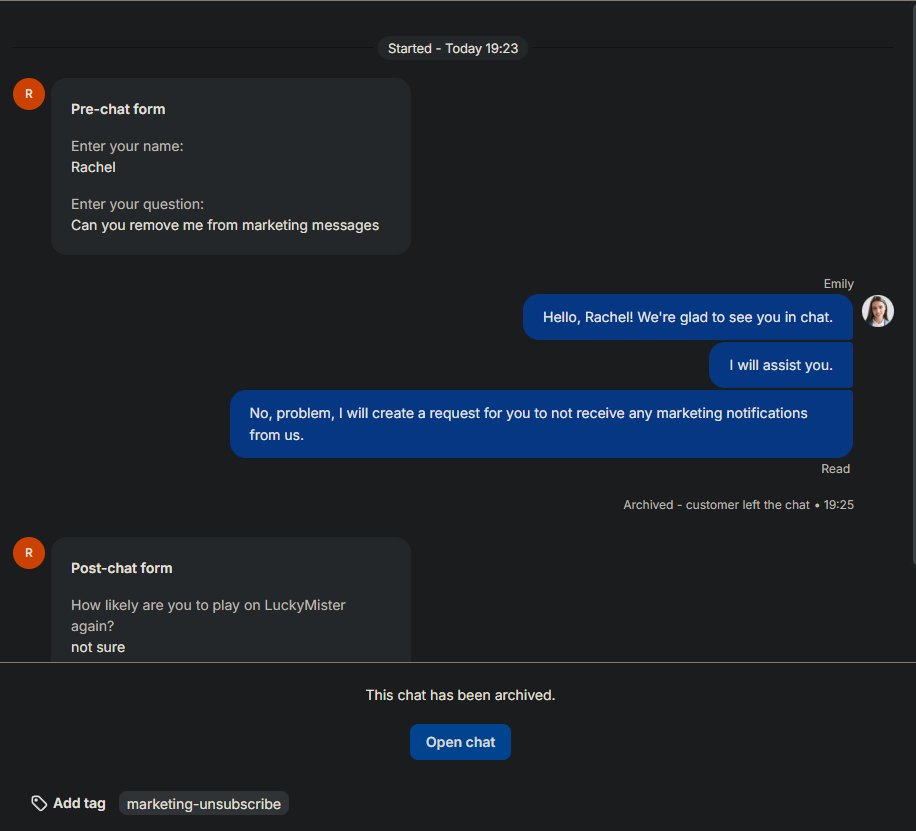Select the "Hello, Rachel!" greeting message bubble
This screenshot has height=831, width=916.
pos(687,317)
